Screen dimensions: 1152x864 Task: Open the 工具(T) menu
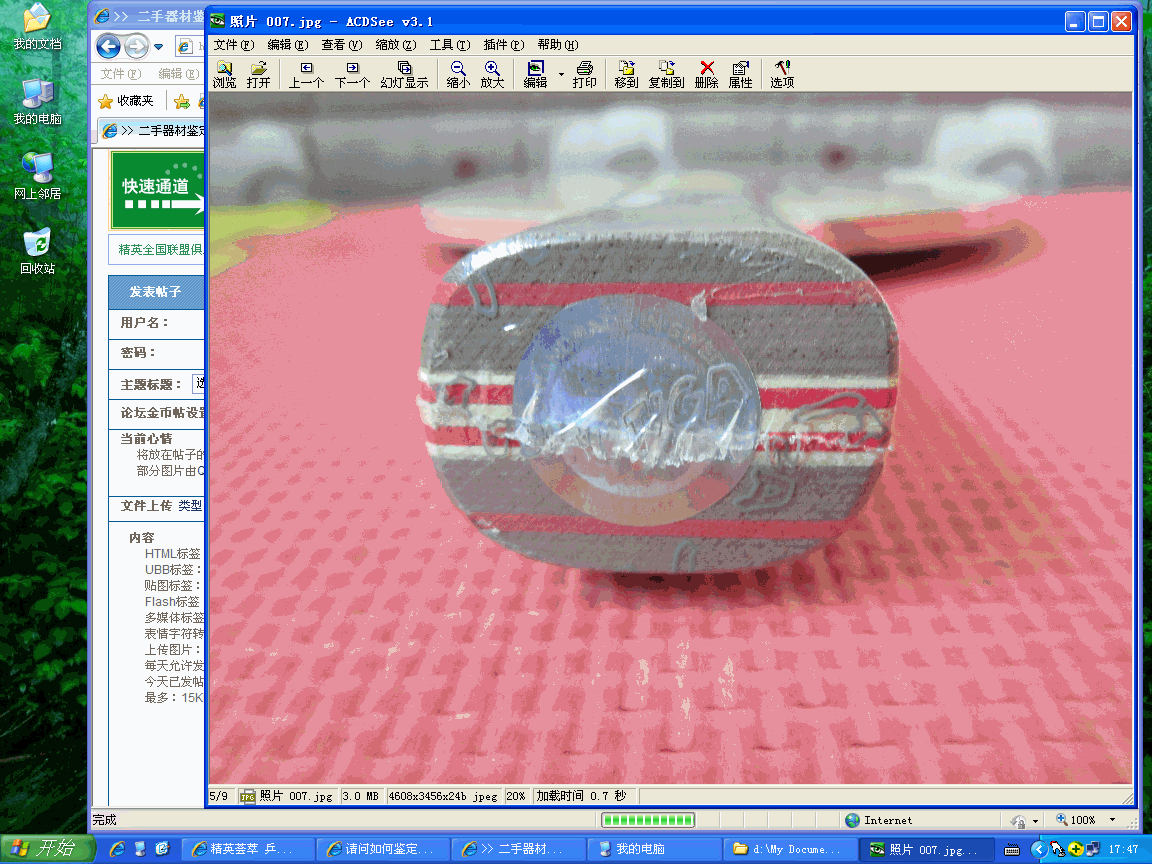point(450,45)
